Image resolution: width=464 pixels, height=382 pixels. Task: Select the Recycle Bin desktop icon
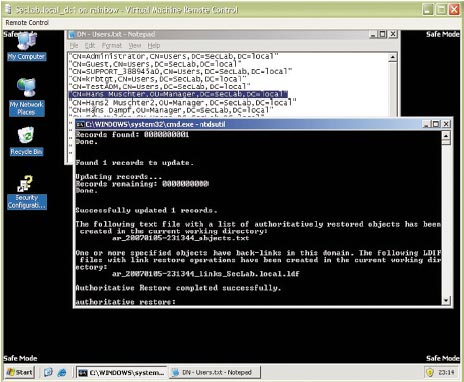[x=26, y=142]
